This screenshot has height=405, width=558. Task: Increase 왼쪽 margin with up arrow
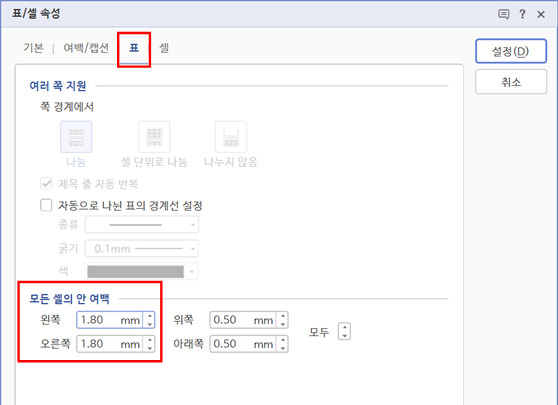click(150, 316)
